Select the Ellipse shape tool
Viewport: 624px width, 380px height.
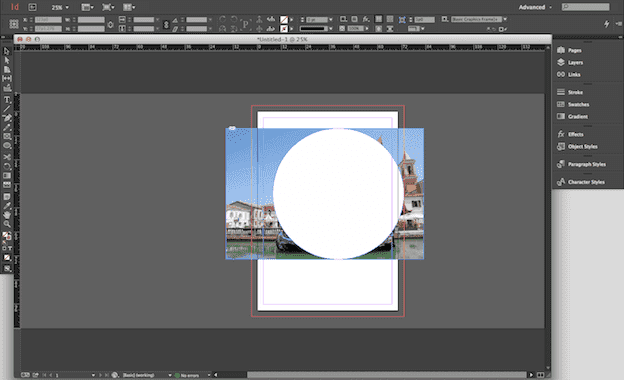[7, 146]
